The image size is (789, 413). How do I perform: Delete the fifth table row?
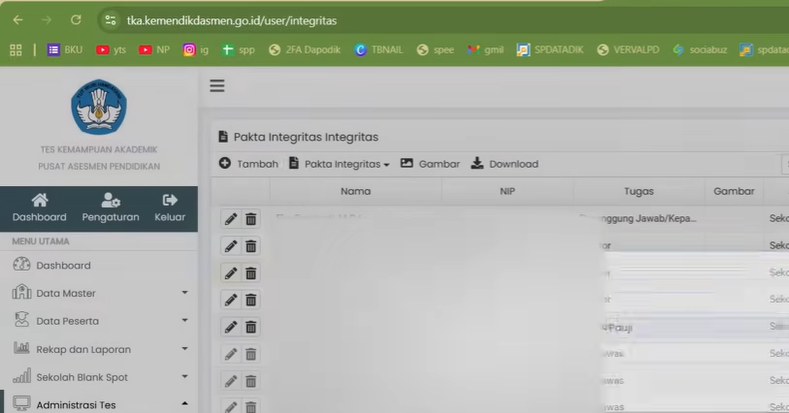(x=251, y=327)
